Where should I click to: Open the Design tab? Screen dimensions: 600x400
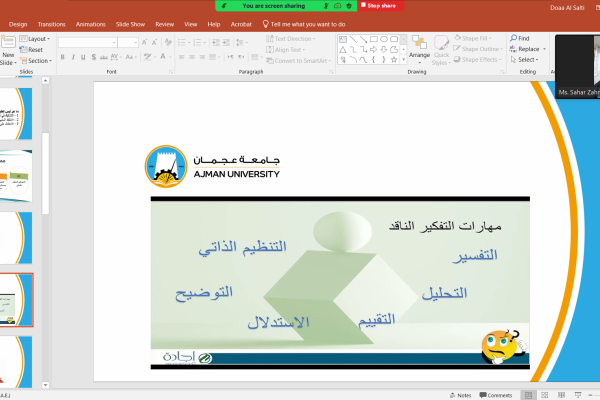(18, 24)
